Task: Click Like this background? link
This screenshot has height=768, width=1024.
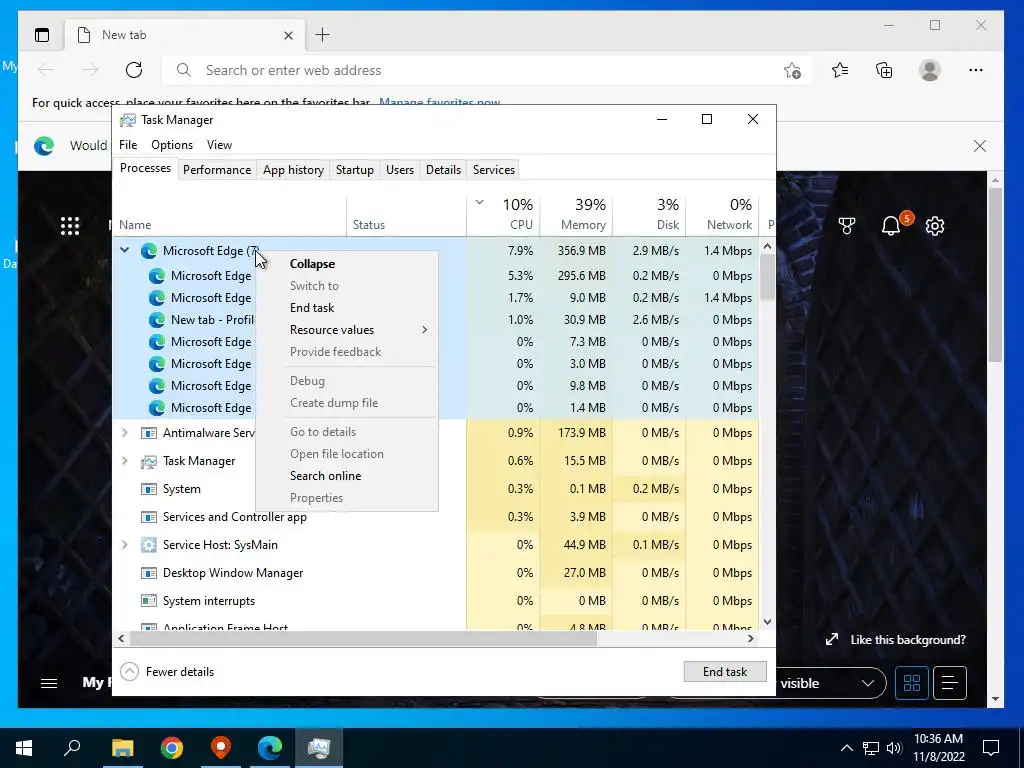Action: pos(908,639)
